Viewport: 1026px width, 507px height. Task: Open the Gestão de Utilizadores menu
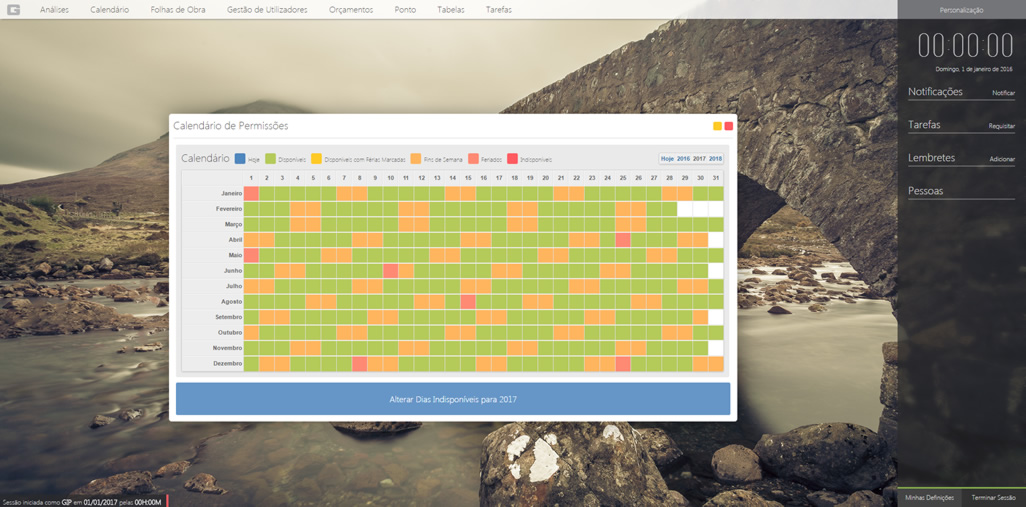[x=267, y=10]
